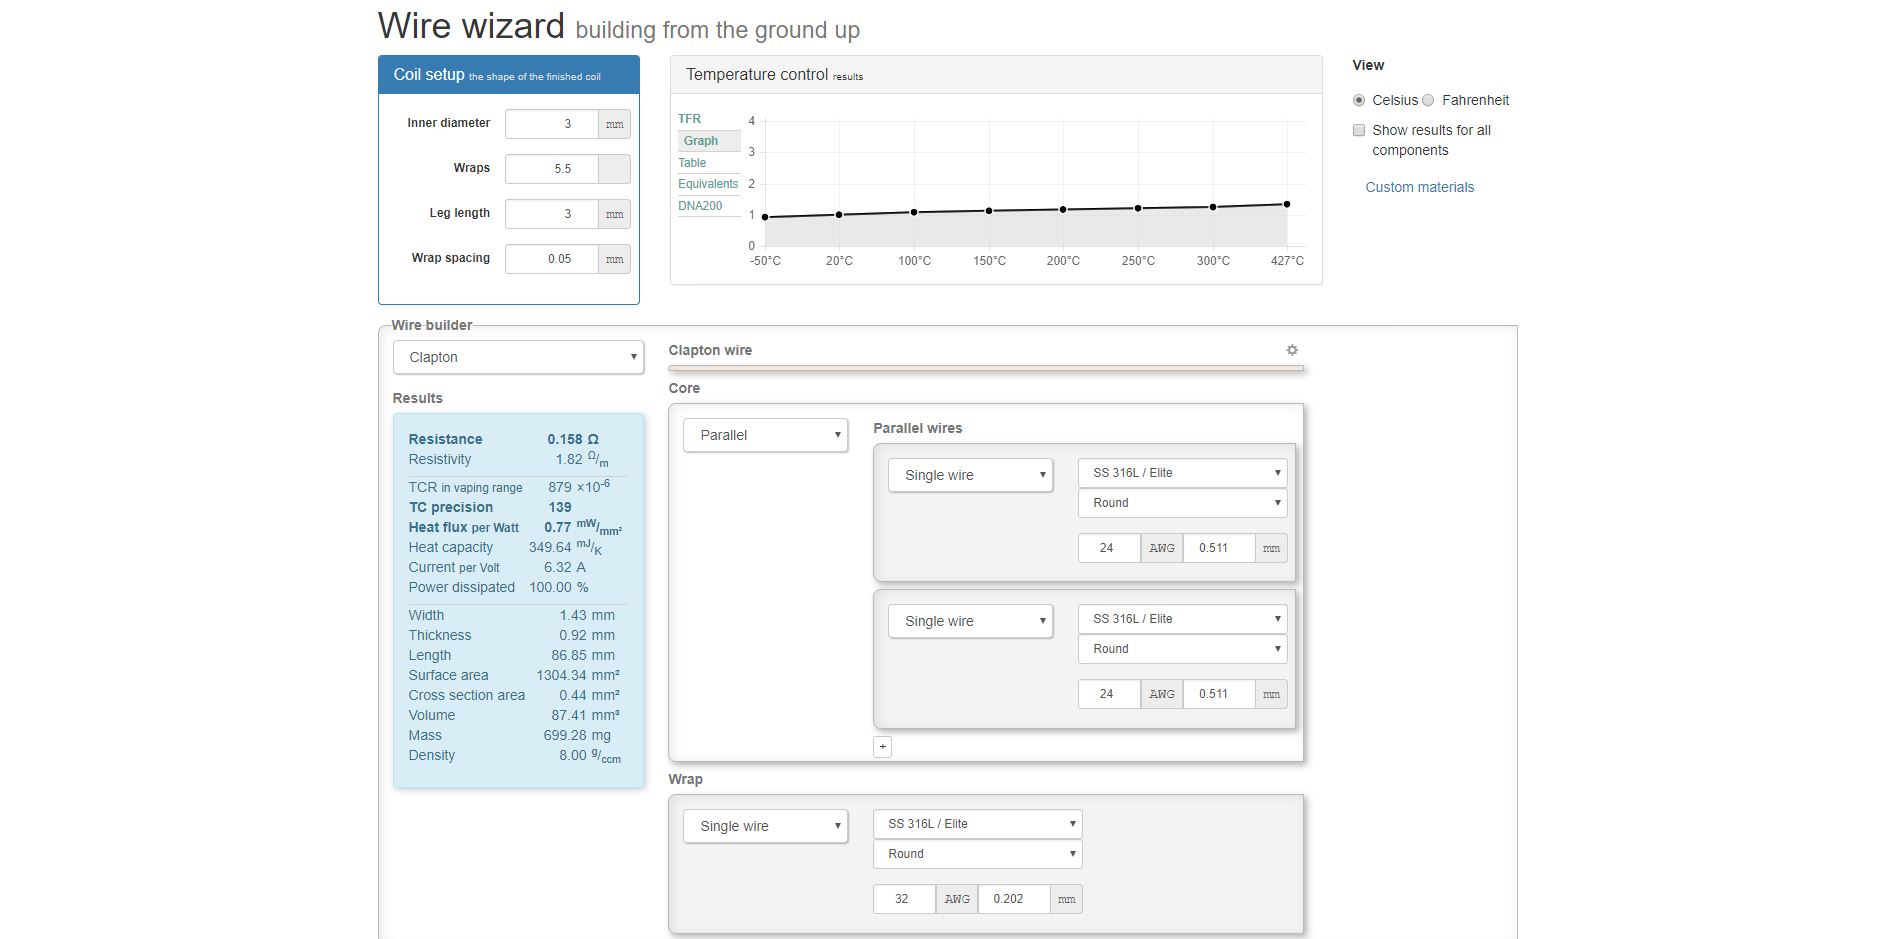Click the Wraps input field
This screenshot has width=1890, height=939.
click(x=552, y=169)
